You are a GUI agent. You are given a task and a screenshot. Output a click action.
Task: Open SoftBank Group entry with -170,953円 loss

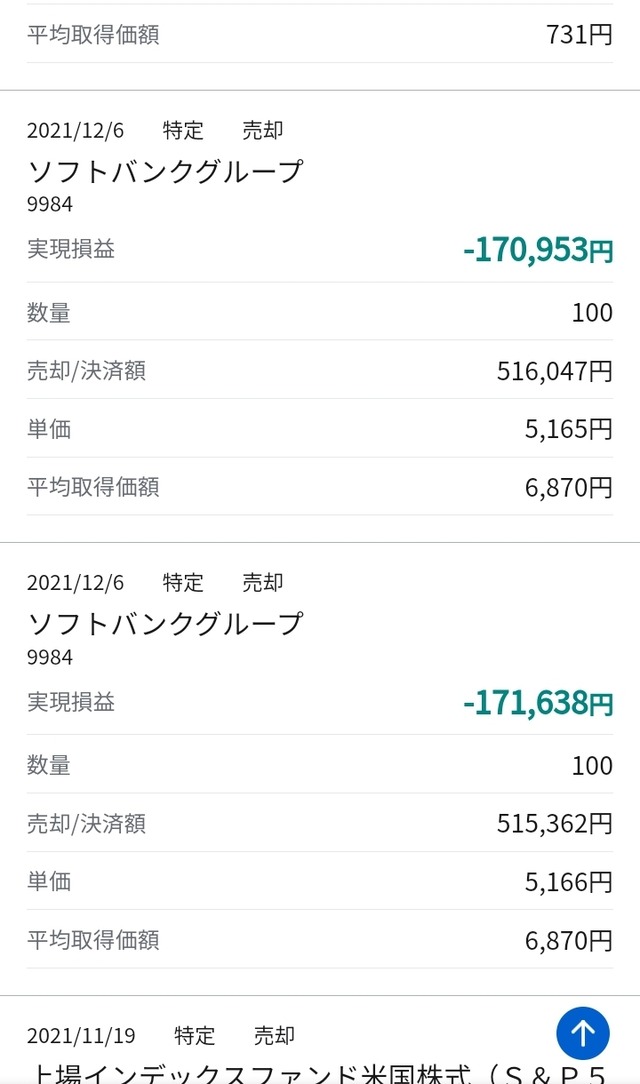point(165,172)
